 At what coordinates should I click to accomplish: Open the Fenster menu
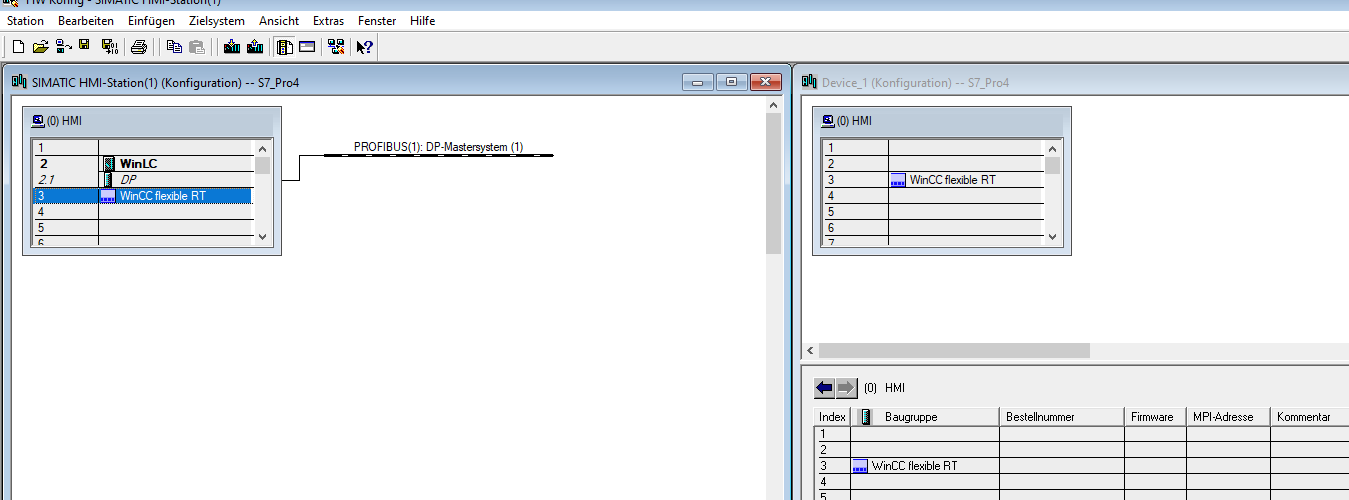[377, 20]
